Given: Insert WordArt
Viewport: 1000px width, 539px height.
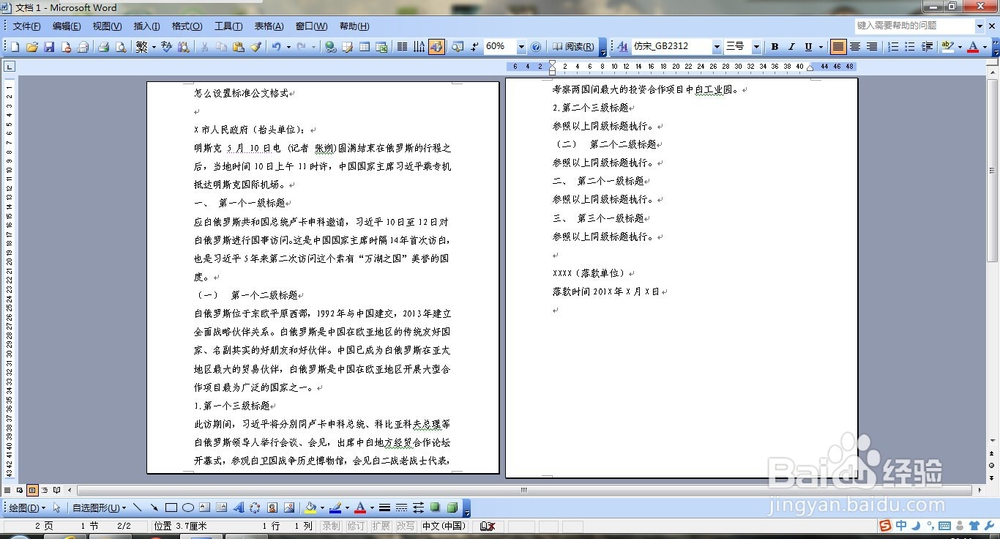Looking at the screenshot, I should pos(239,508).
